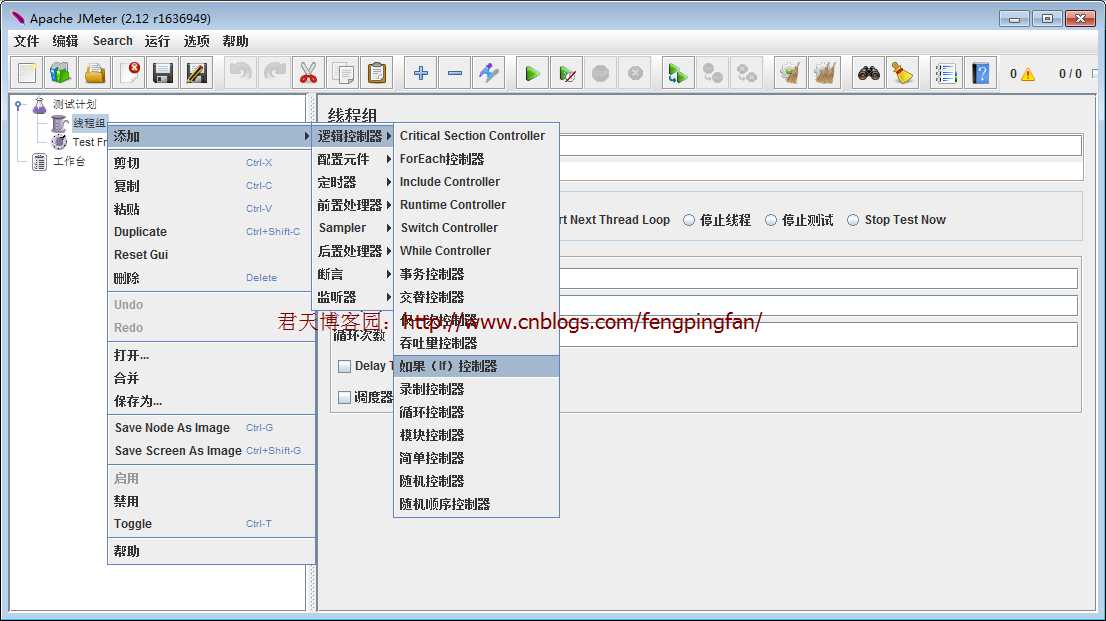Open the Help question mark icon
Image resolution: width=1106 pixels, height=621 pixels.
(980, 73)
